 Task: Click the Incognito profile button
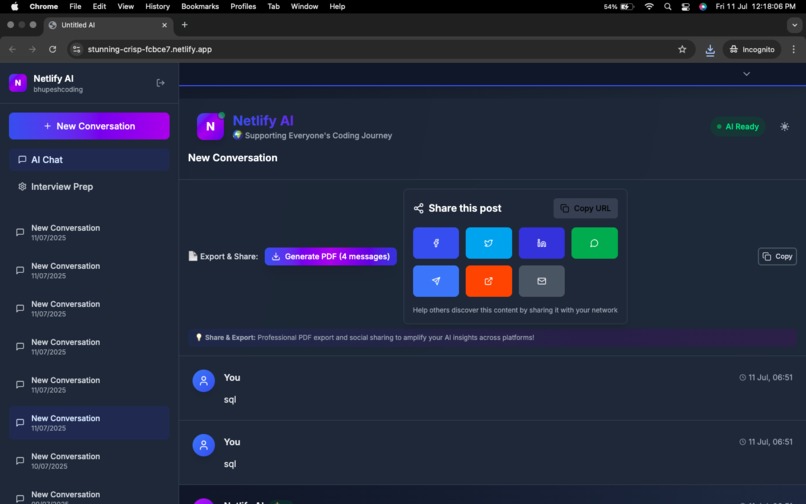pyautogui.click(x=752, y=49)
